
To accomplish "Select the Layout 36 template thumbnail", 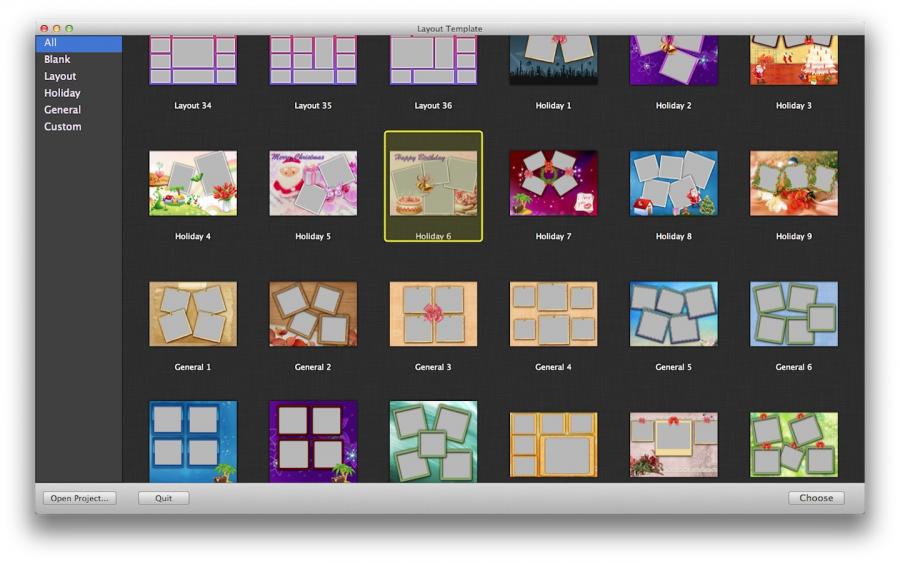I will [x=433, y=60].
